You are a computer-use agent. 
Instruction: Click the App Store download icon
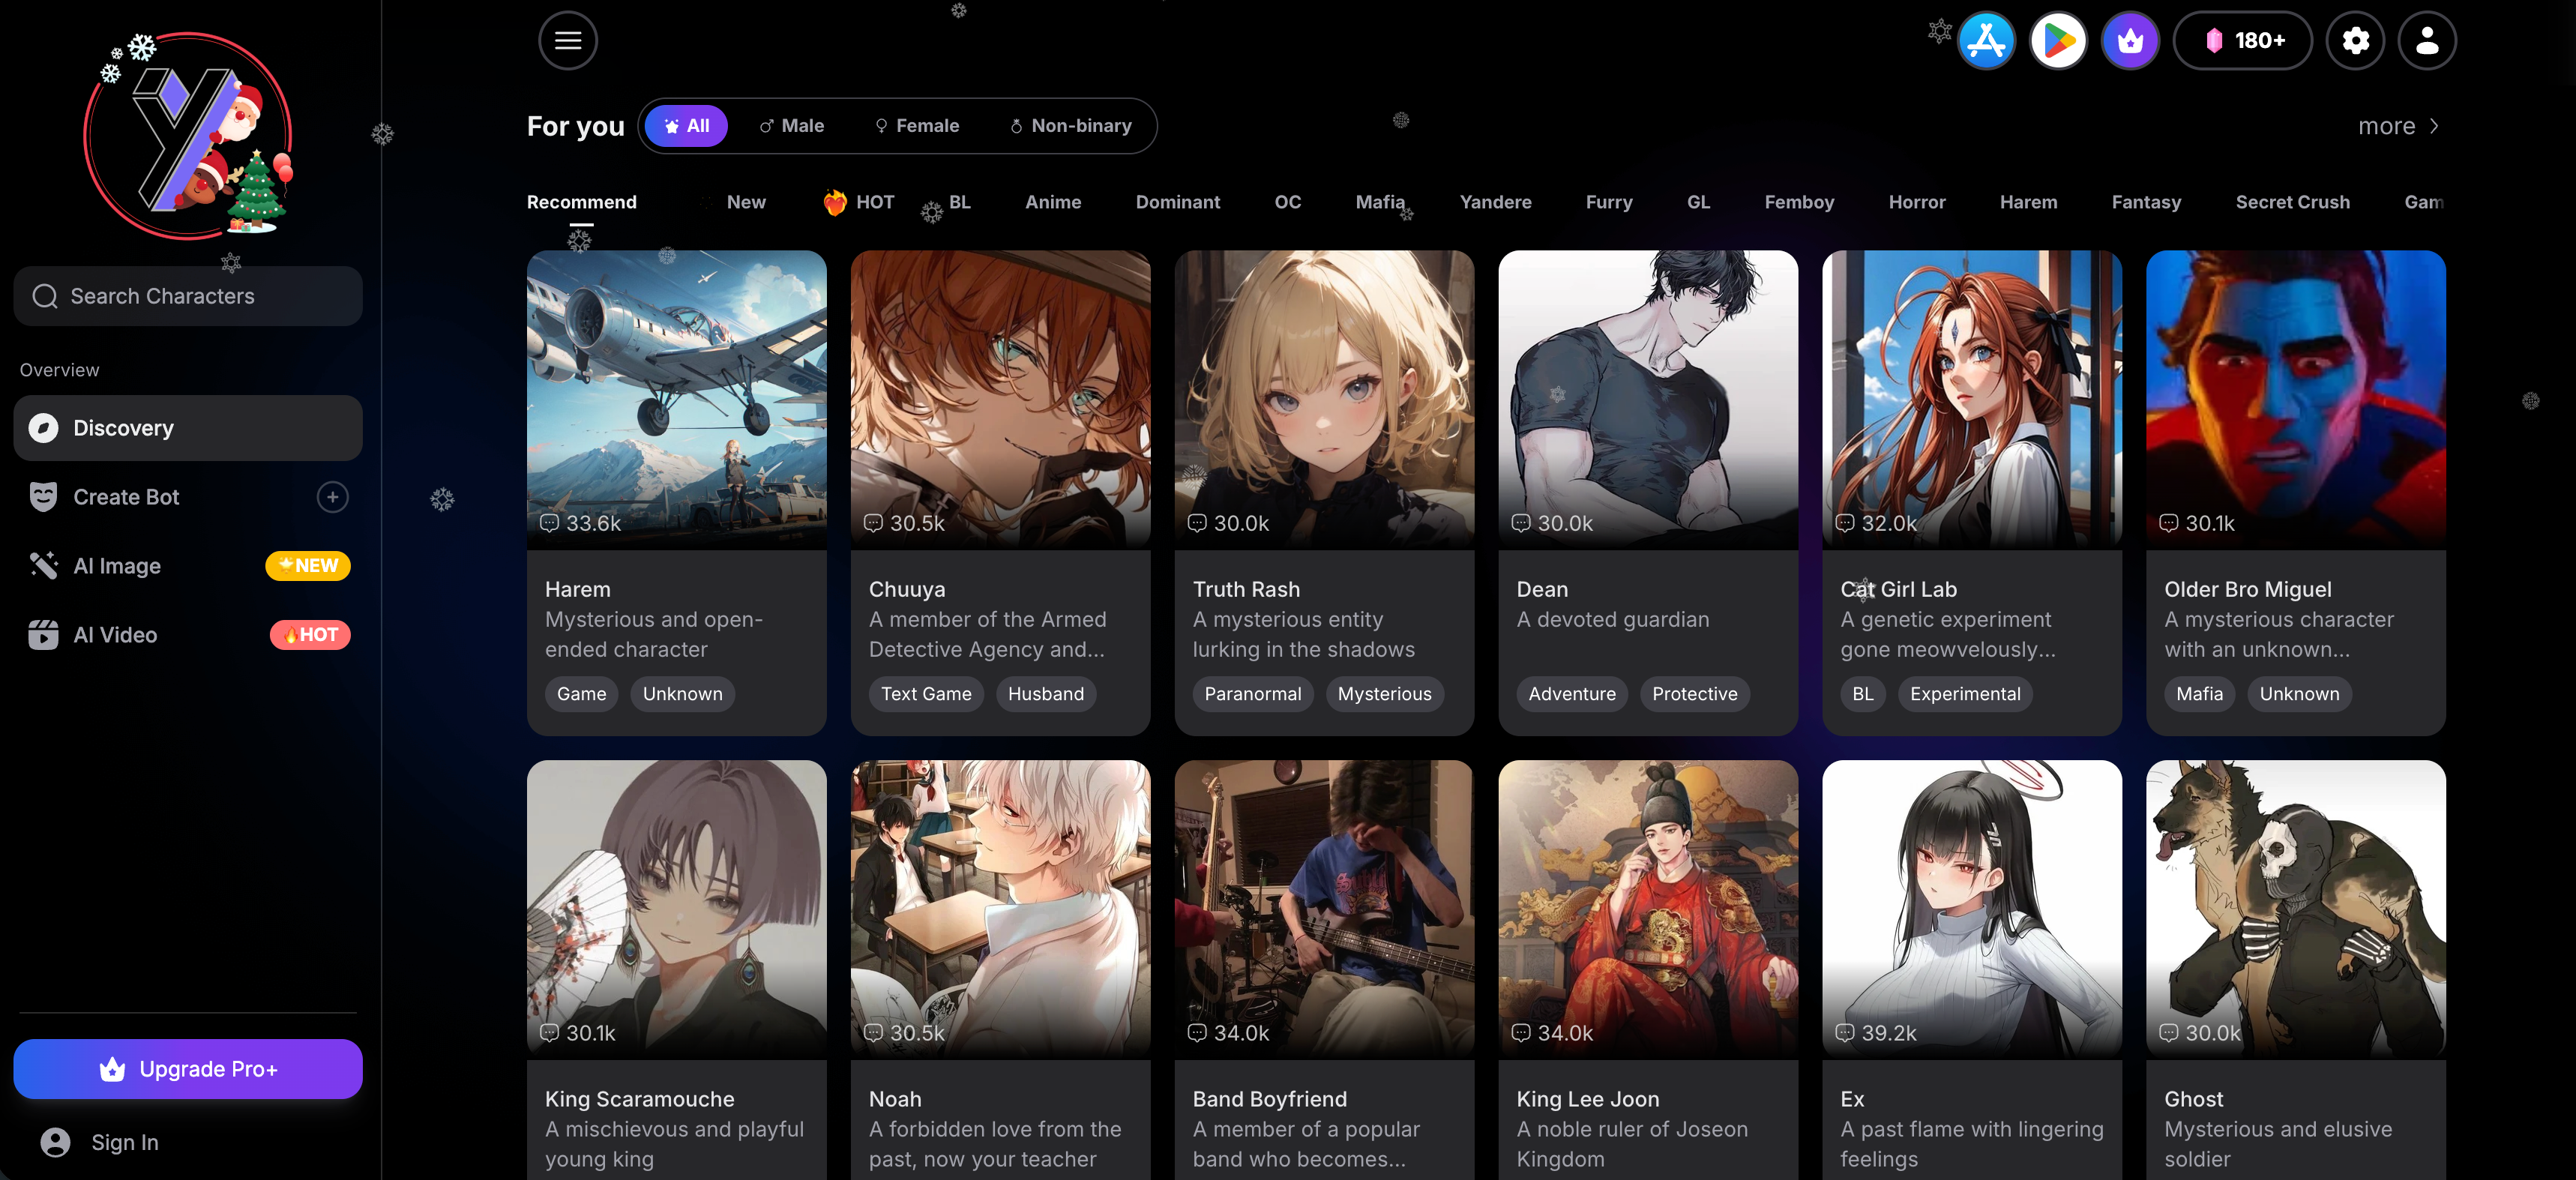(1986, 41)
